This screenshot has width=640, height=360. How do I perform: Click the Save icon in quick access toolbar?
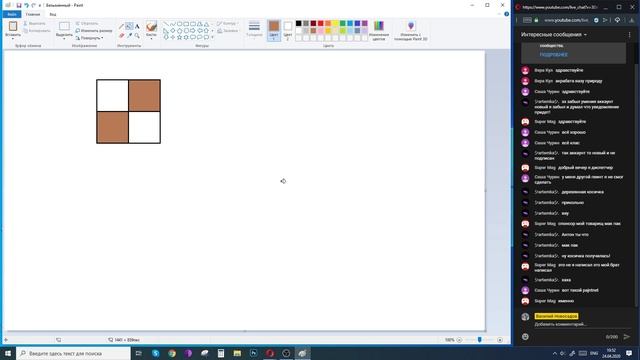pos(19,5)
